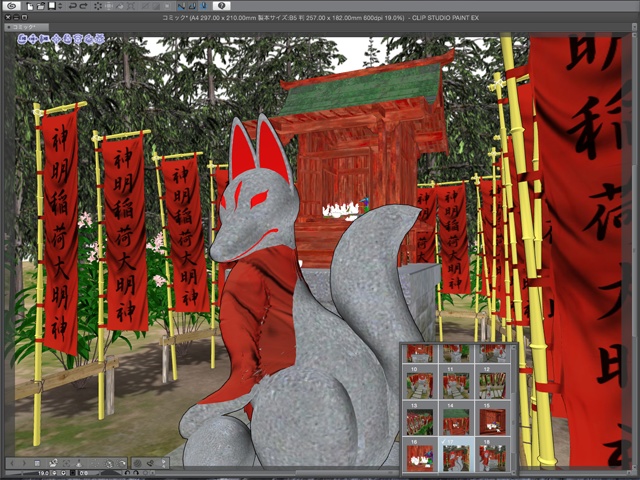Switch to the コミック* document tab
Image resolution: width=640 pixels, height=480 pixels.
point(27,27)
